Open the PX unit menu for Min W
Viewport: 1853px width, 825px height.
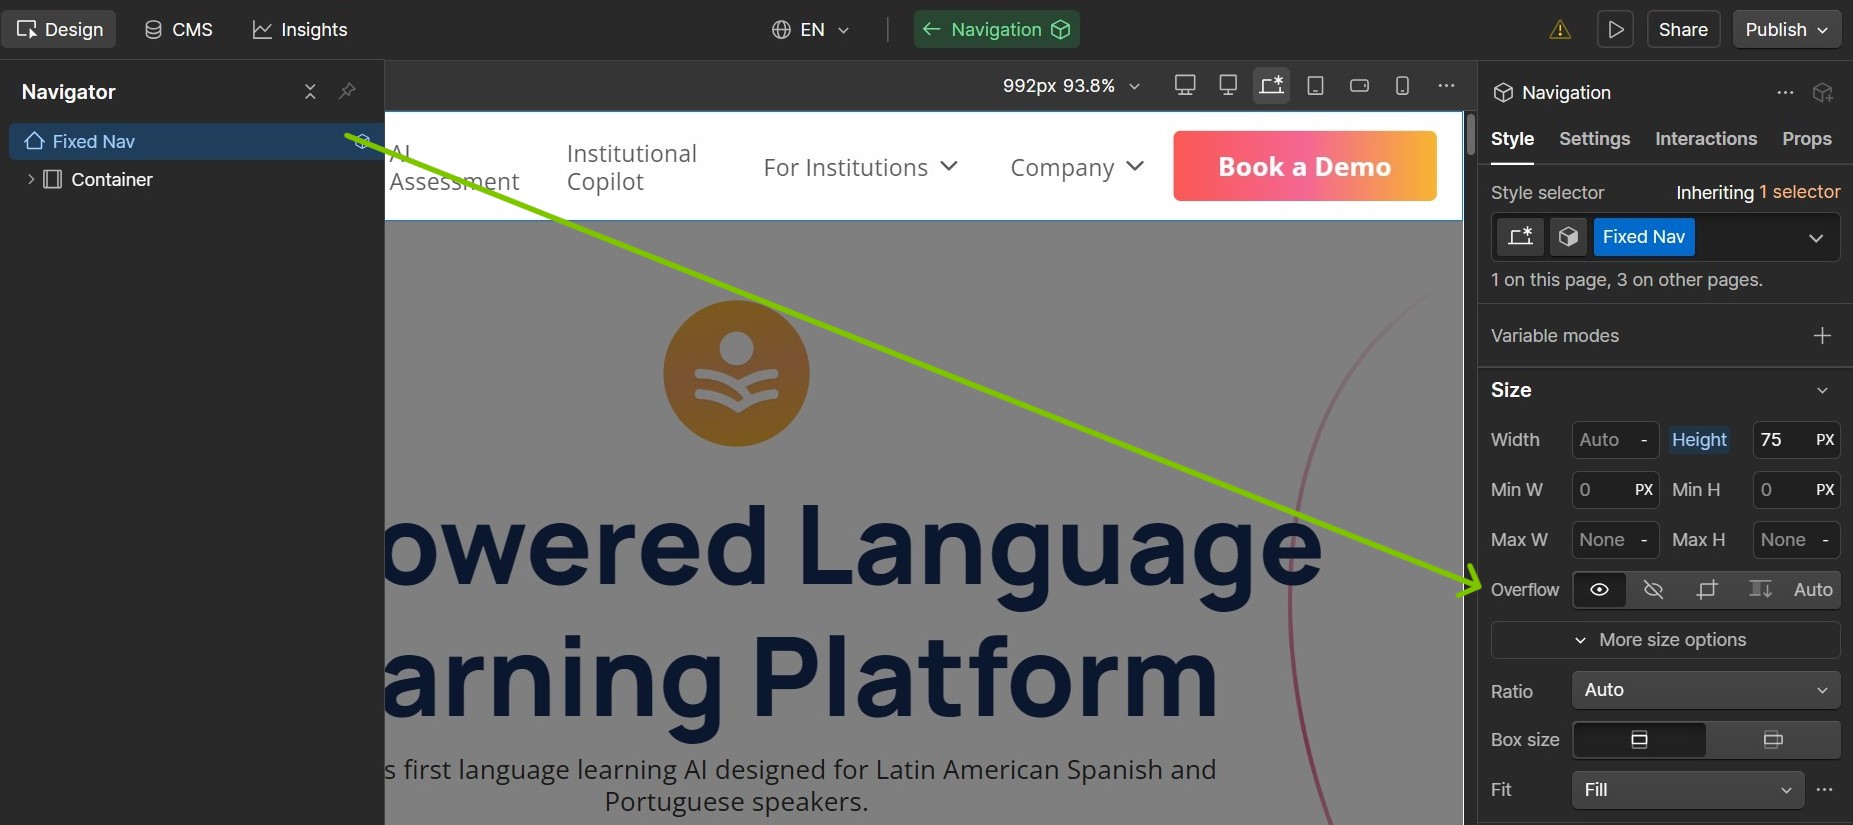click(x=1644, y=490)
